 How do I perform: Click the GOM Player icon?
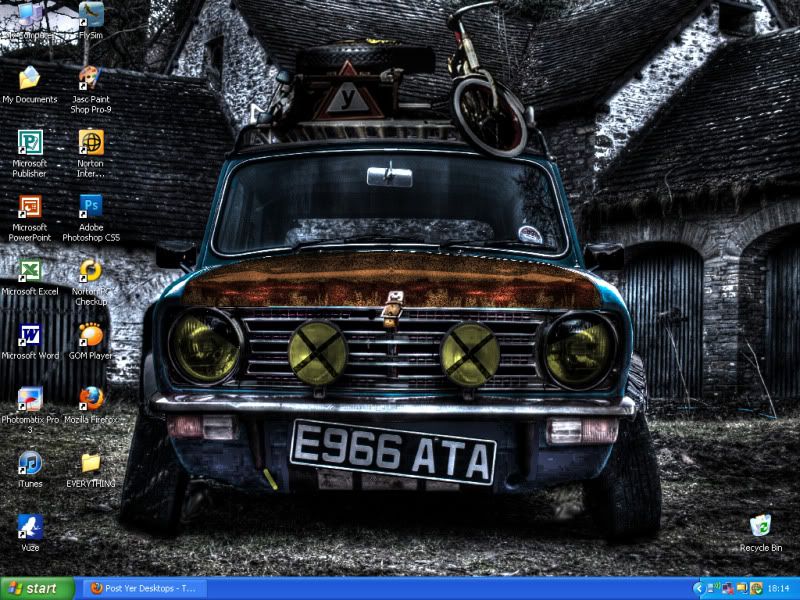click(90, 336)
